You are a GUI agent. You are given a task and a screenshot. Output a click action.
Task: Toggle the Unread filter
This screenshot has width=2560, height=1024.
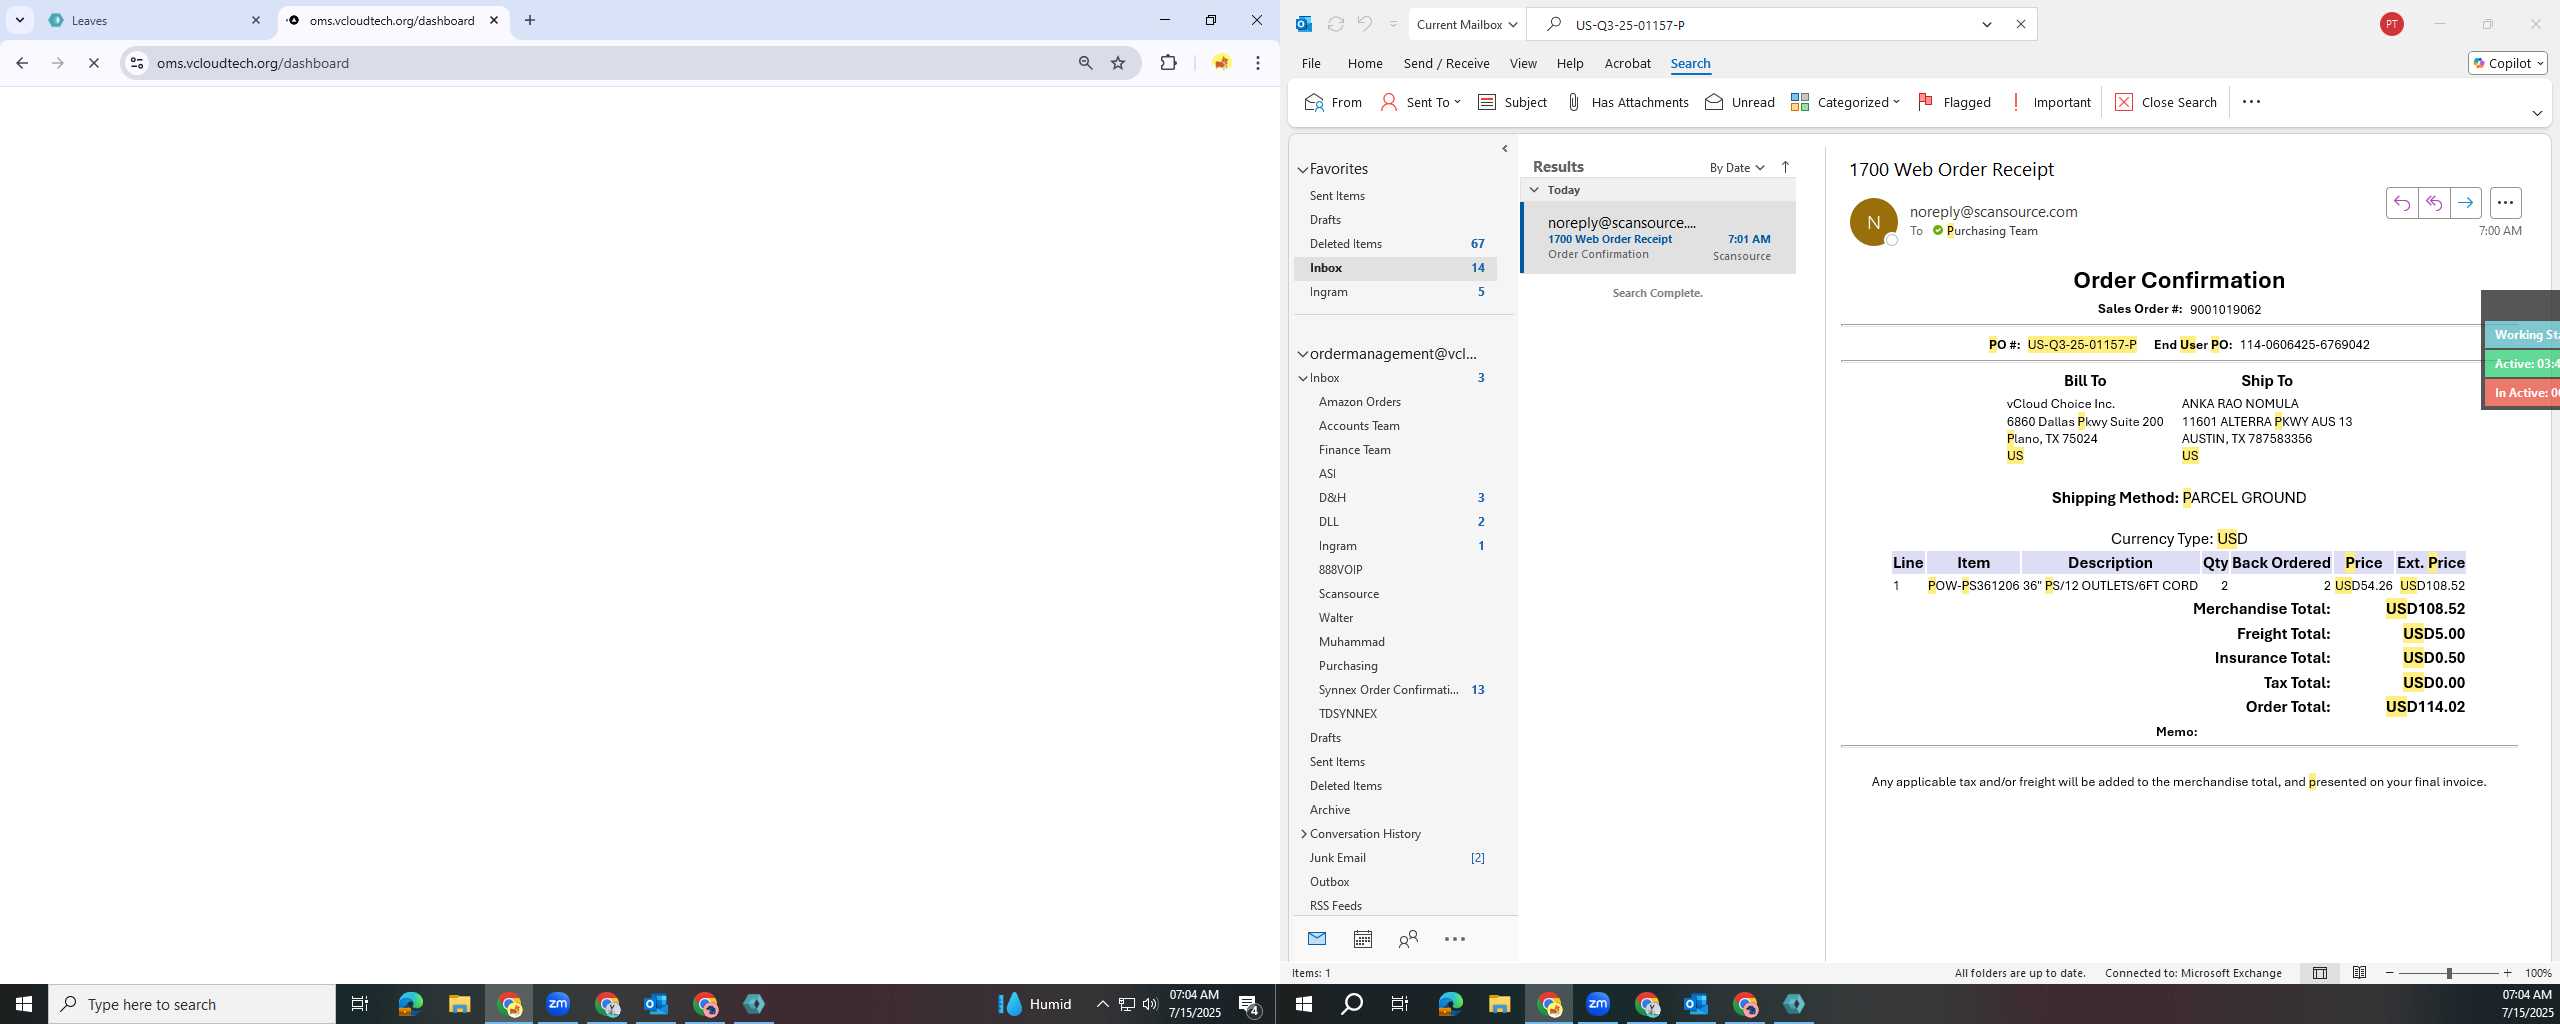tap(1740, 102)
